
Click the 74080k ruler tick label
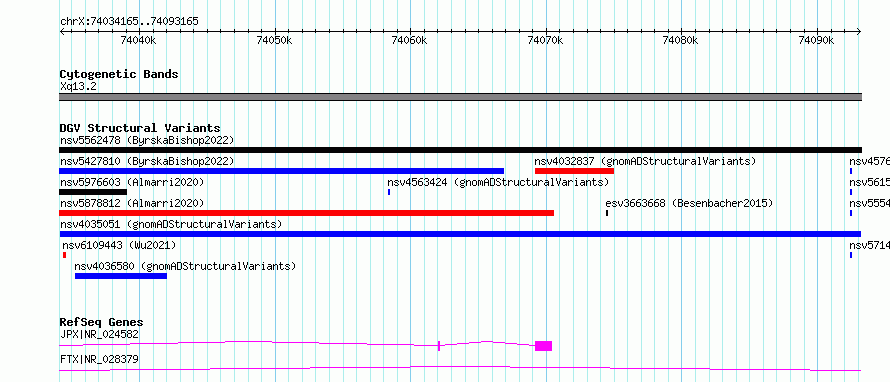(681, 40)
